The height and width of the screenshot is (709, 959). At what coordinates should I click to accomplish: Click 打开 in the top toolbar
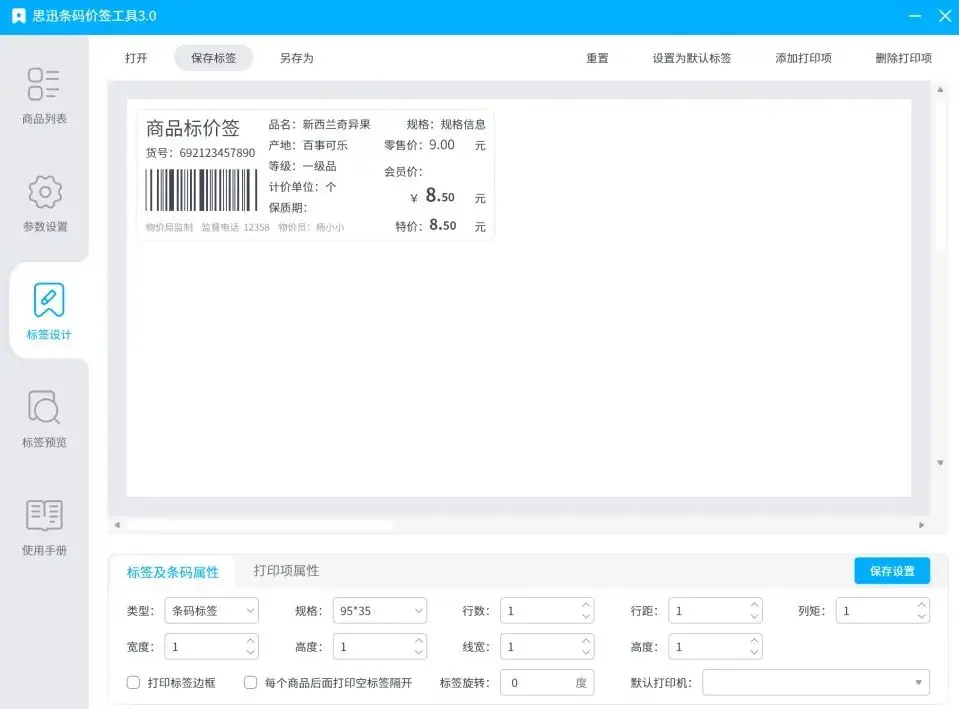pyautogui.click(x=136, y=58)
